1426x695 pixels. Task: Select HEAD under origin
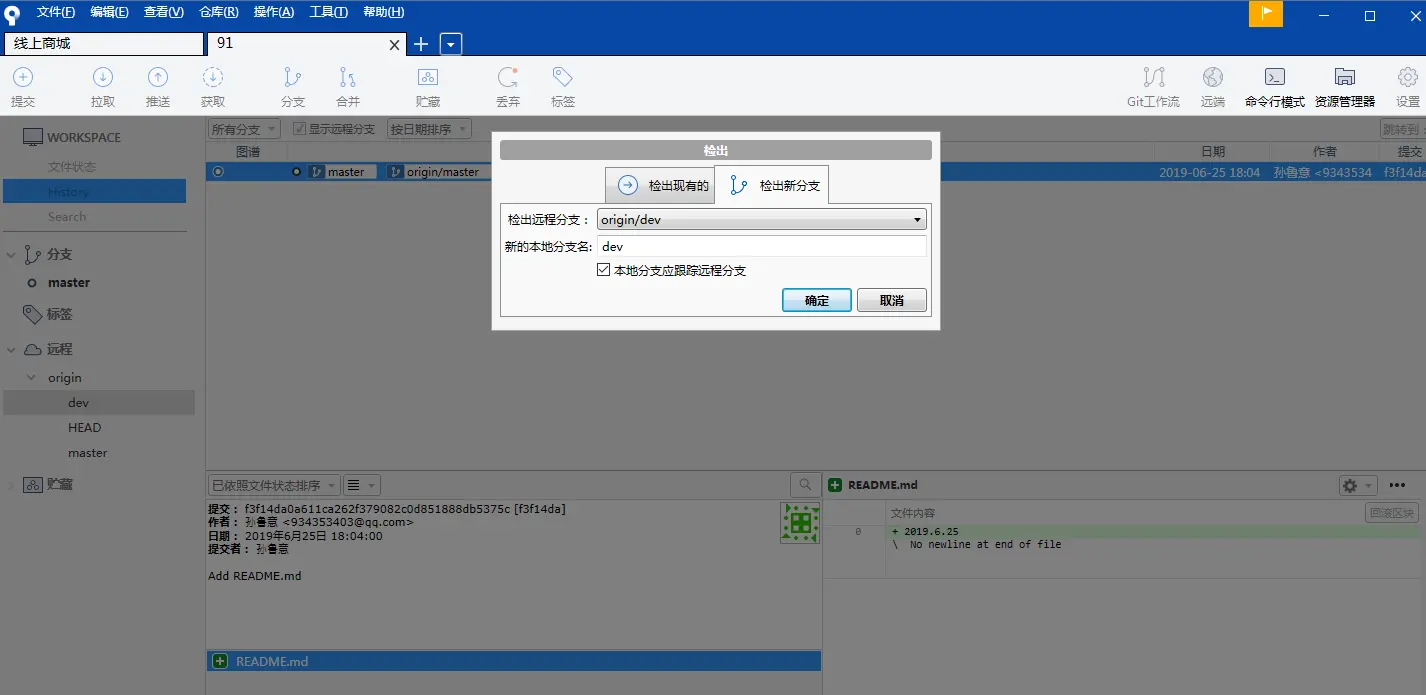(85, 428)
